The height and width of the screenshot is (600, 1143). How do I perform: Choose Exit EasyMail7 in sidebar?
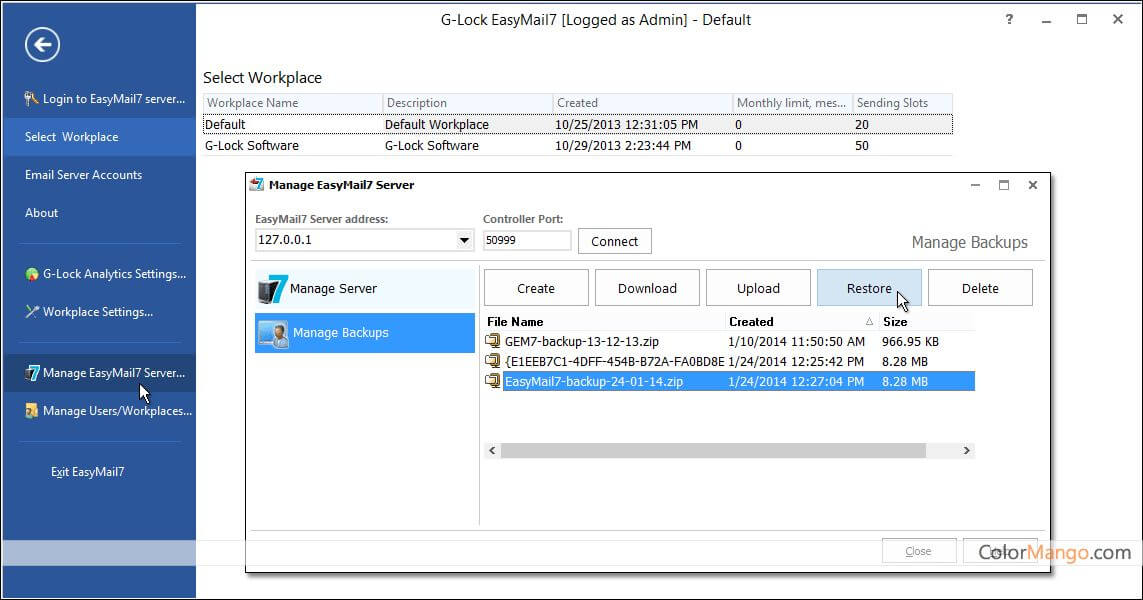(87, 472)
